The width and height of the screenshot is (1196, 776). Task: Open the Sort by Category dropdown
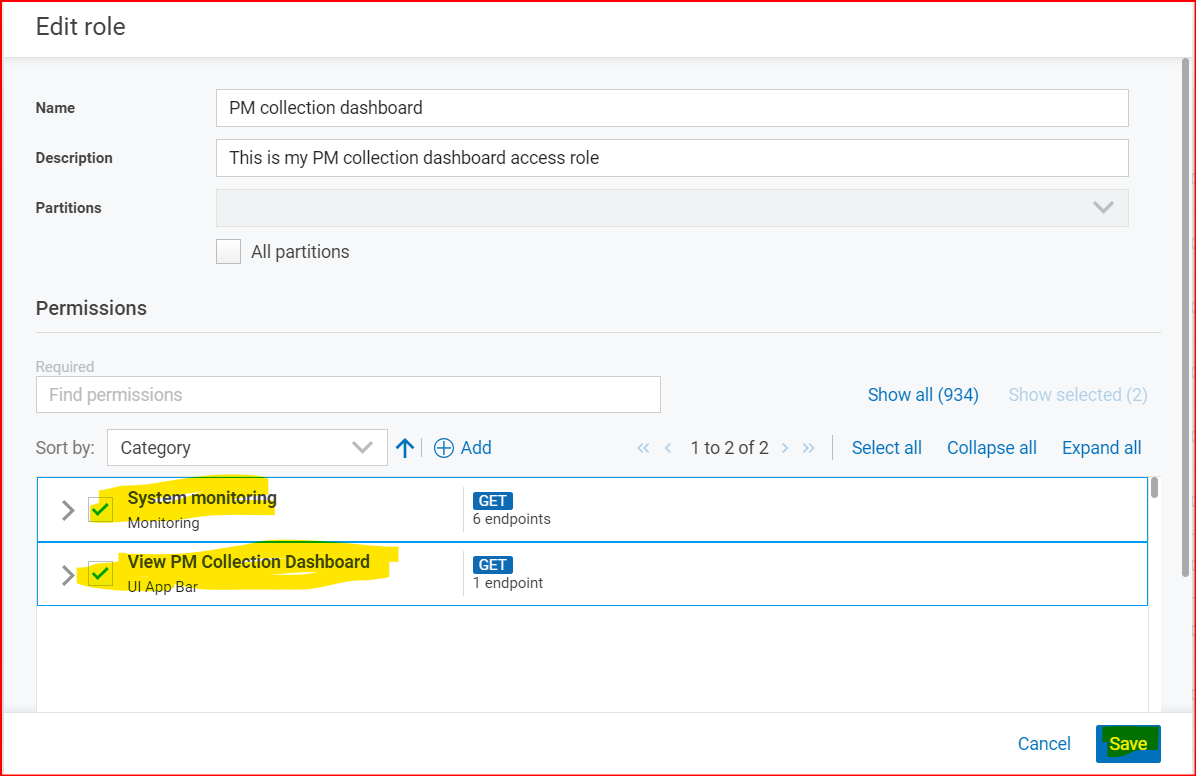click(247, 448)
